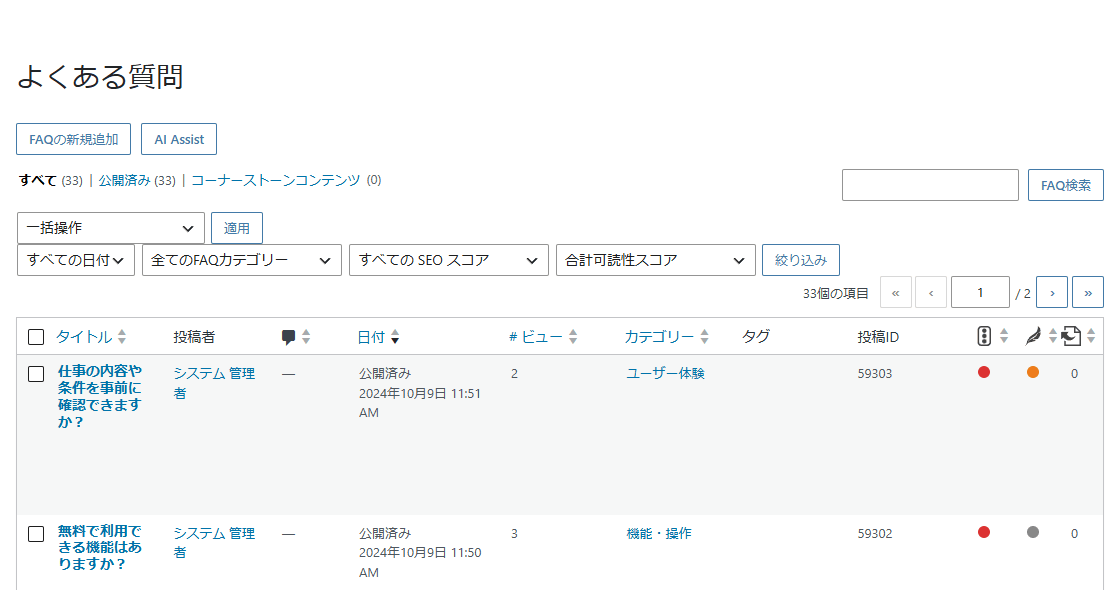Click the FAQ検索 search button

click(1066, 185)
